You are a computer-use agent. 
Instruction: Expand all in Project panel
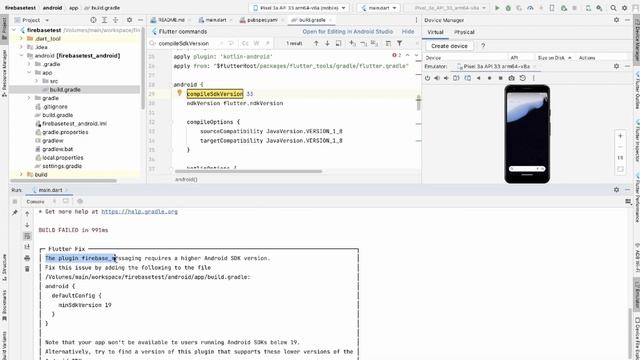click(104, 20)
